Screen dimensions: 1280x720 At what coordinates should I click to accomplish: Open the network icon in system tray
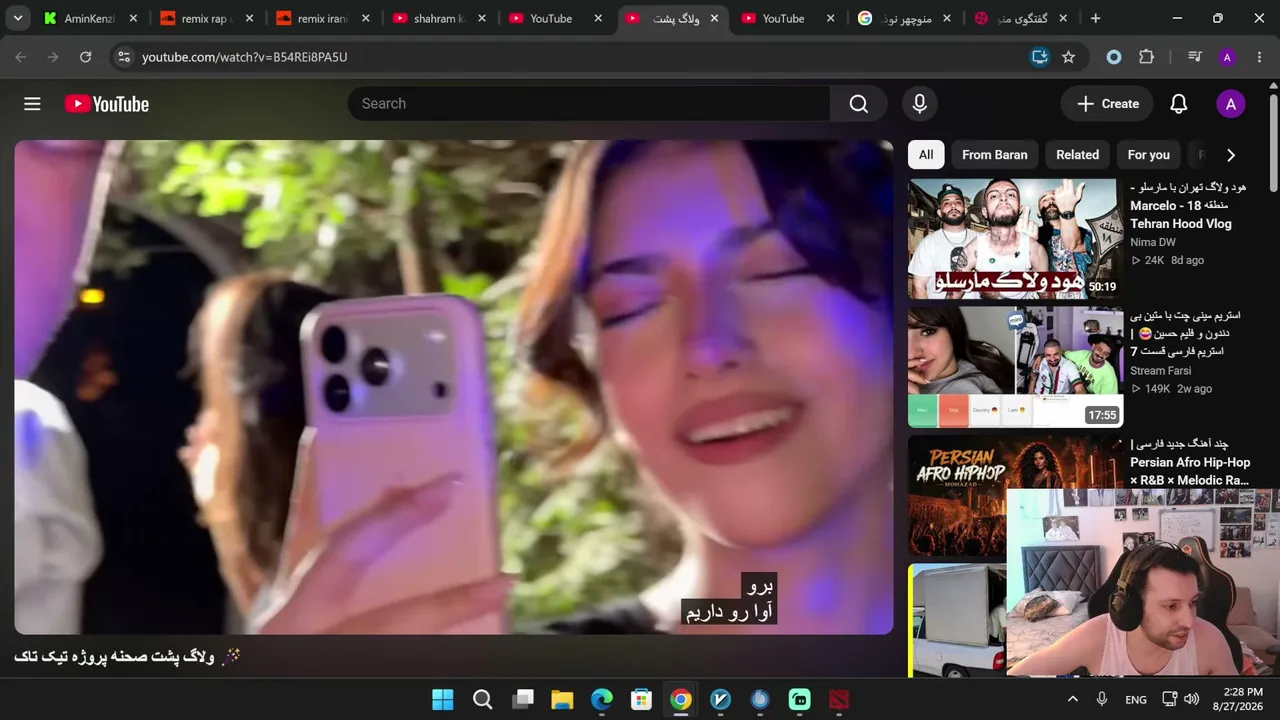point(1169,699)
